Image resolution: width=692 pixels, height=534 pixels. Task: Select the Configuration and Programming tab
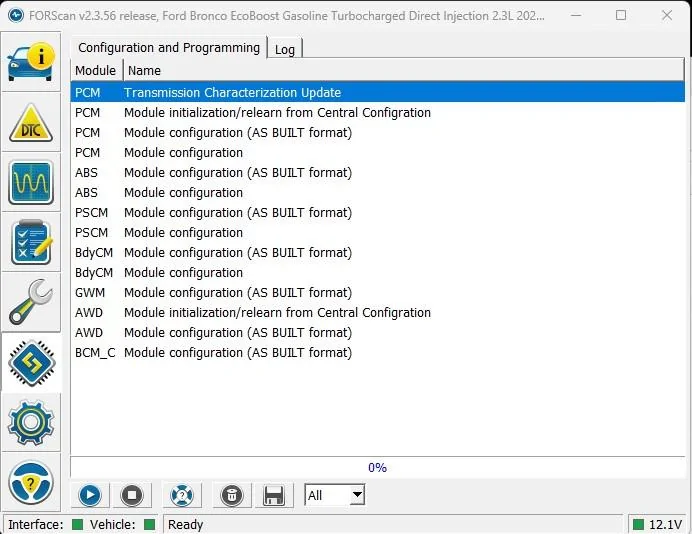[x=169, y=47]
